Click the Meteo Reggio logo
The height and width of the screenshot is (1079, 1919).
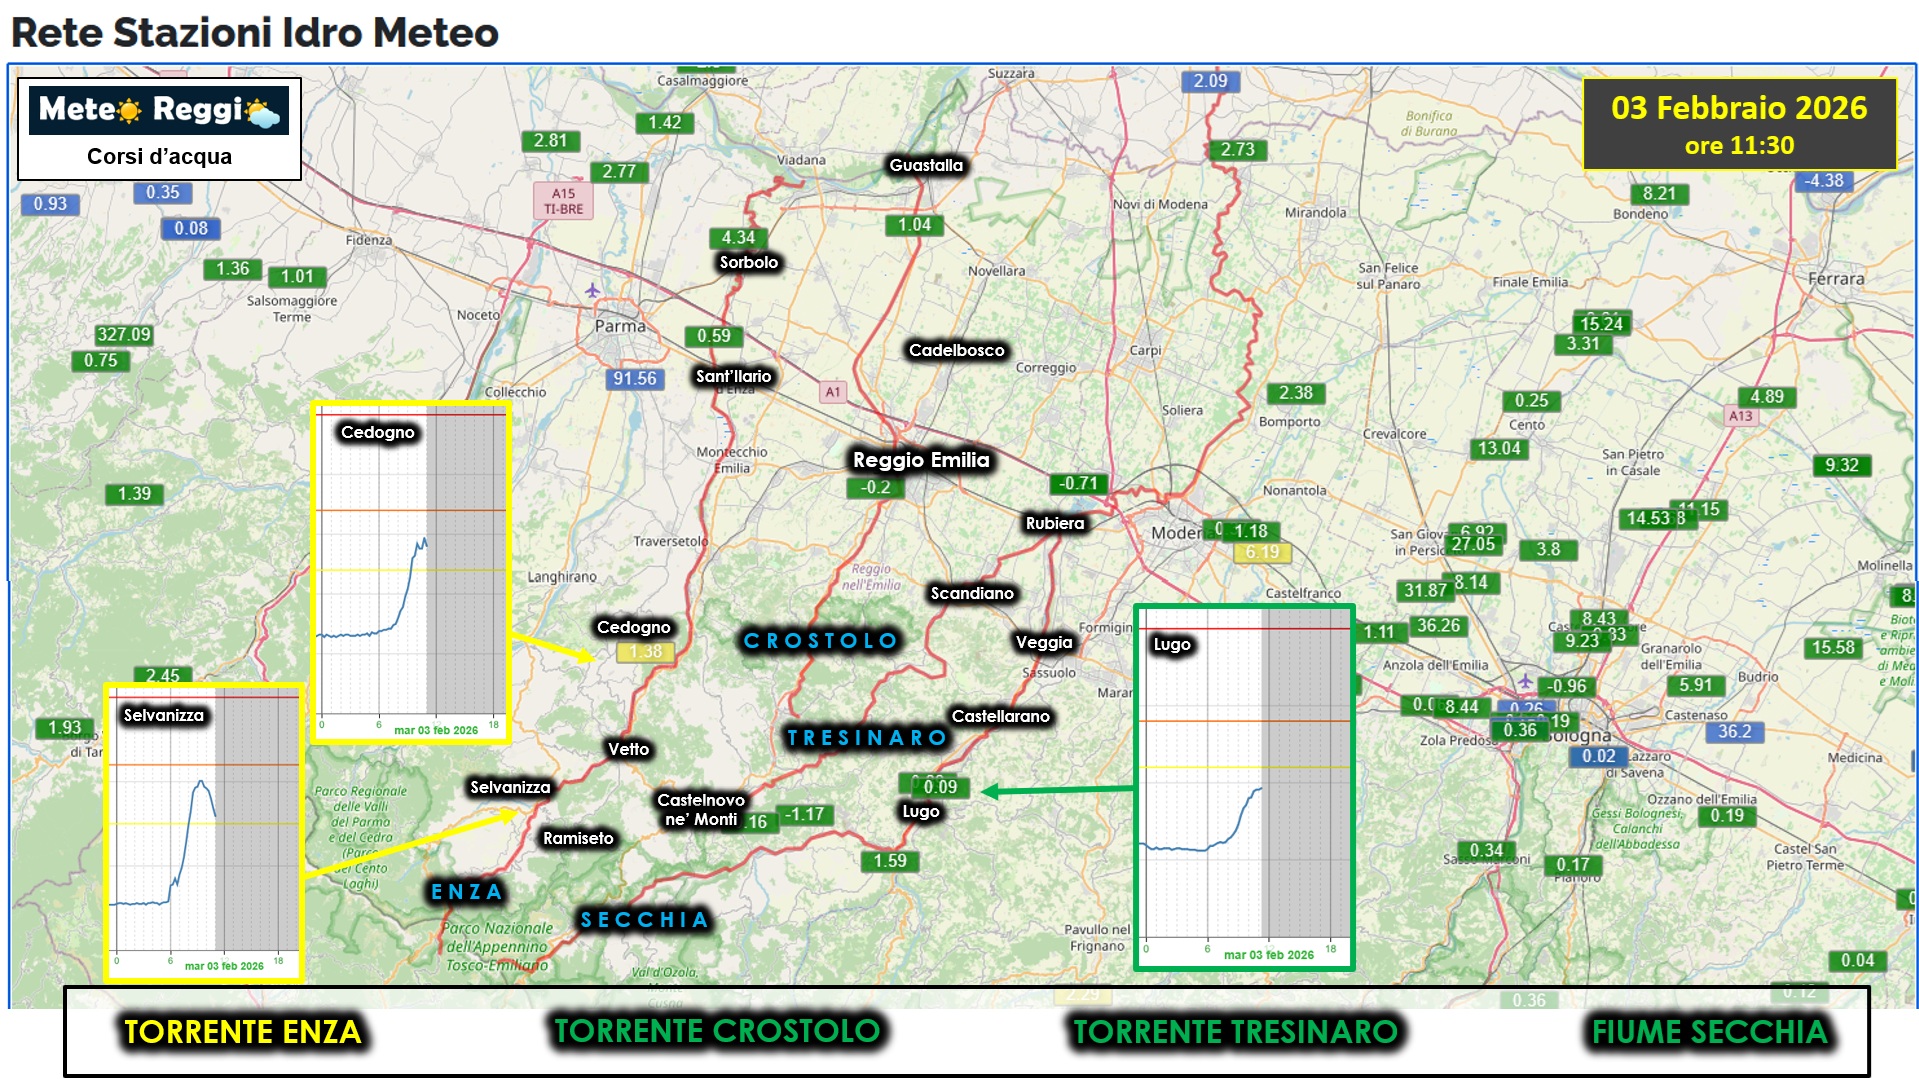pos(159,110)
